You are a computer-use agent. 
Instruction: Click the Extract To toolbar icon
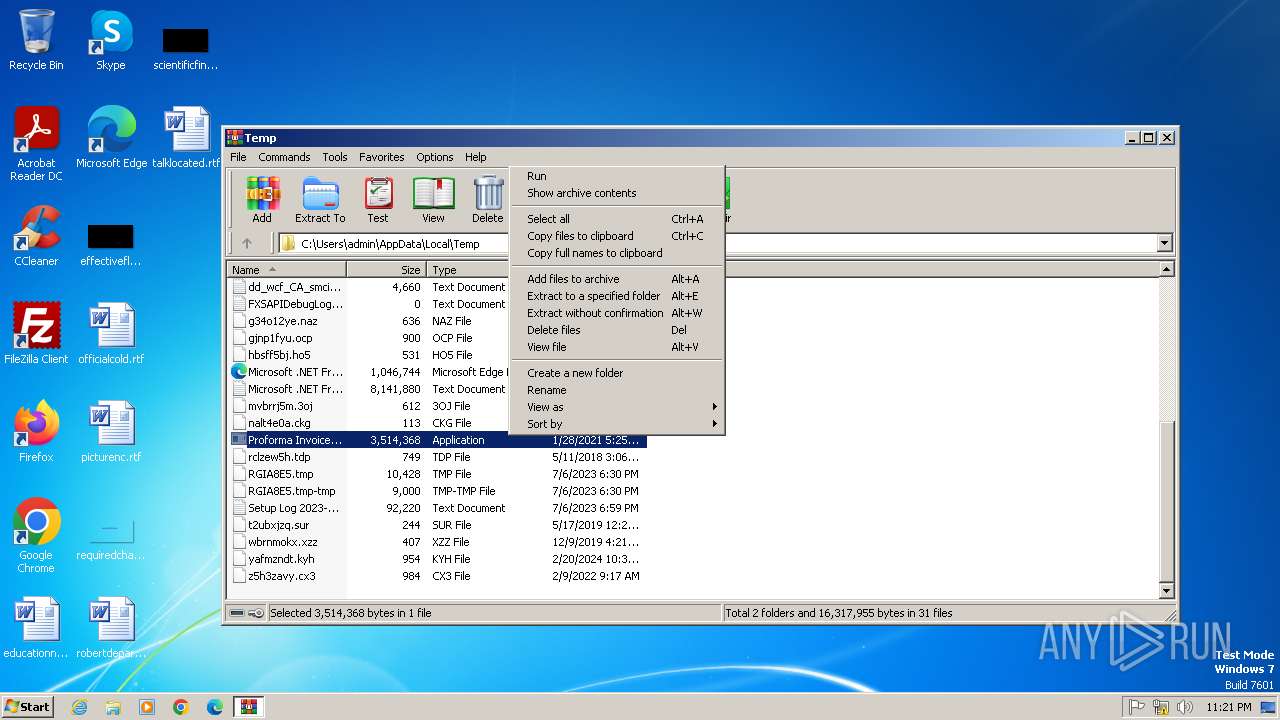[320, 200]
